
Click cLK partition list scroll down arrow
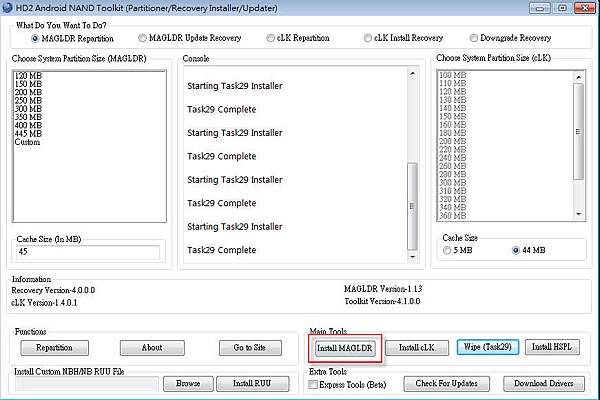click(579, 214)
